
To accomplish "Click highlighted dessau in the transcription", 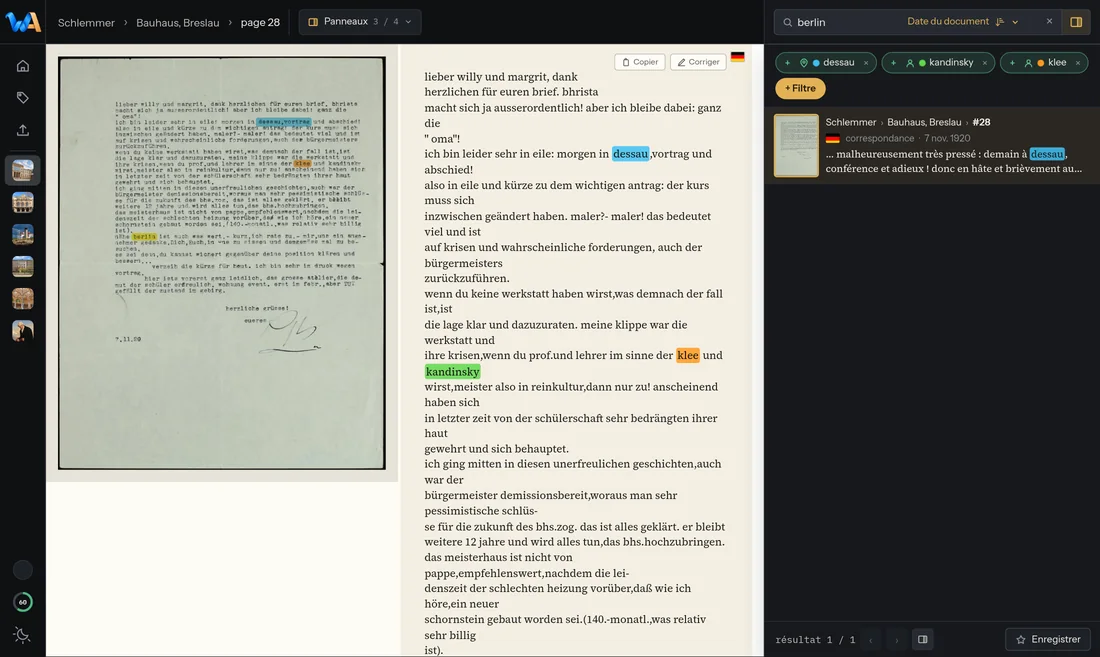I will point(630,154).
